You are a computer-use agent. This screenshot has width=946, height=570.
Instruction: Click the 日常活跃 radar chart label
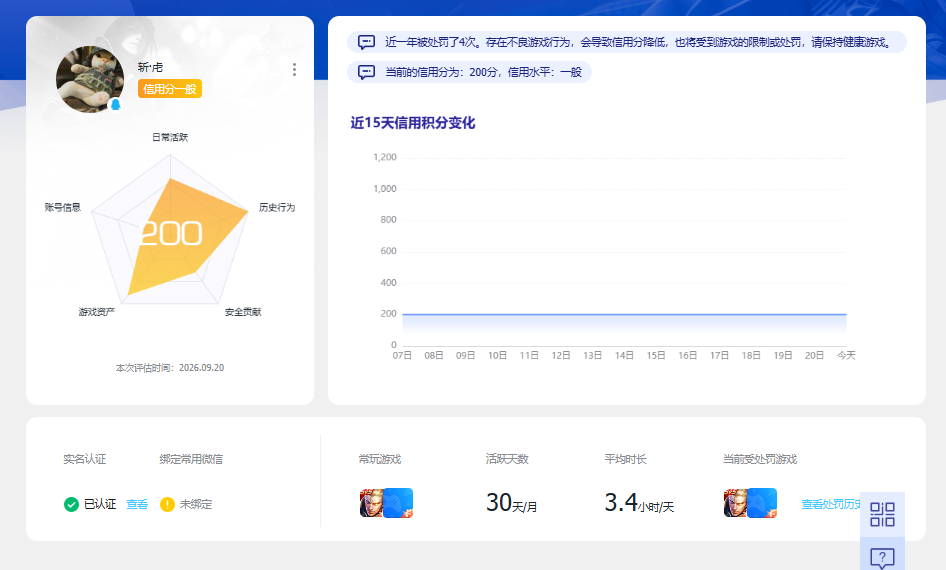170,138
